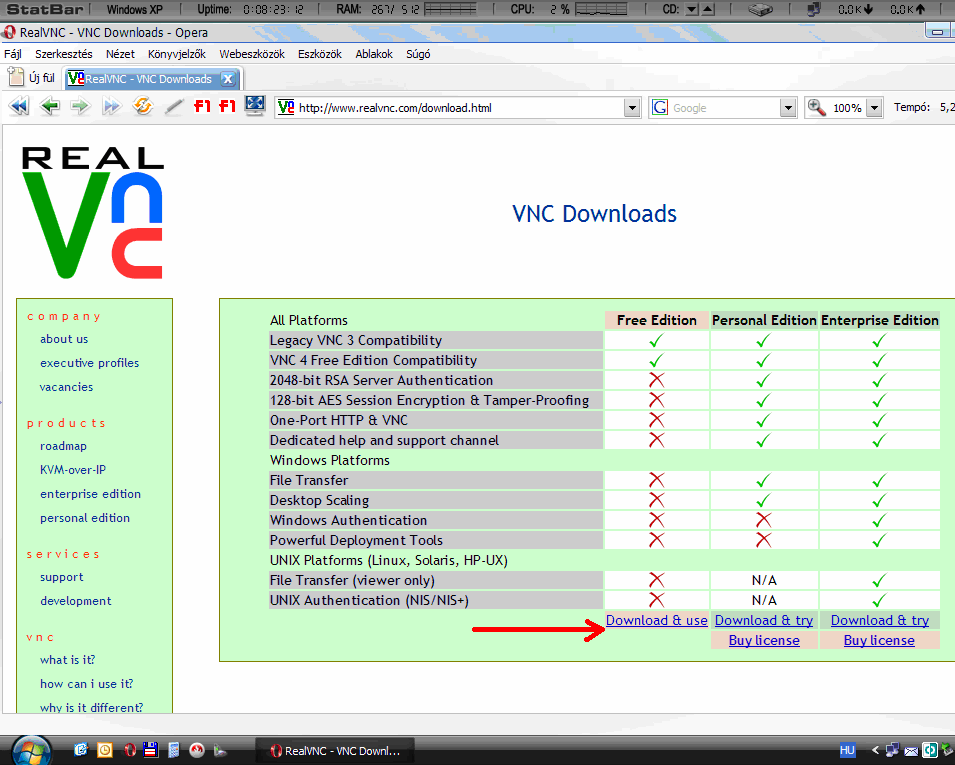Go back using the green back arrow

pos(50,107)
